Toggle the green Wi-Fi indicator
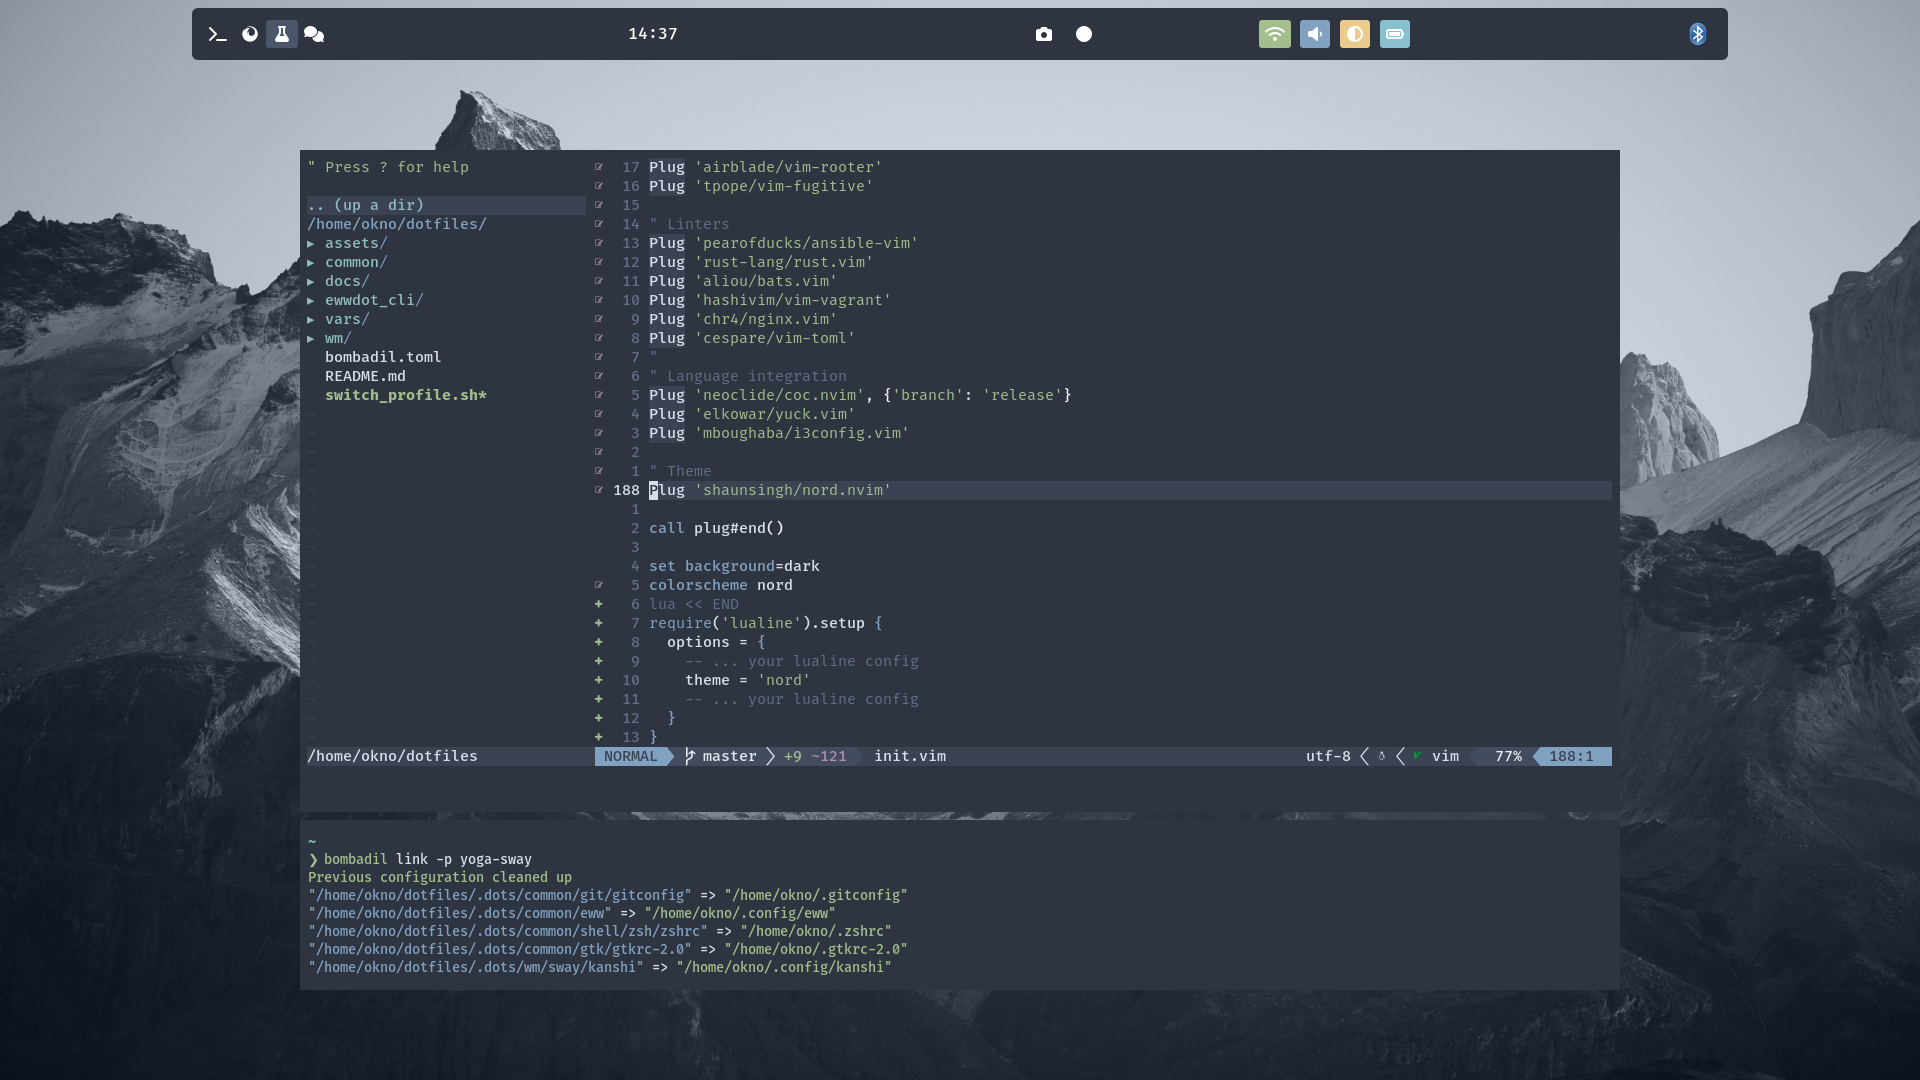 pos(1275,34)
